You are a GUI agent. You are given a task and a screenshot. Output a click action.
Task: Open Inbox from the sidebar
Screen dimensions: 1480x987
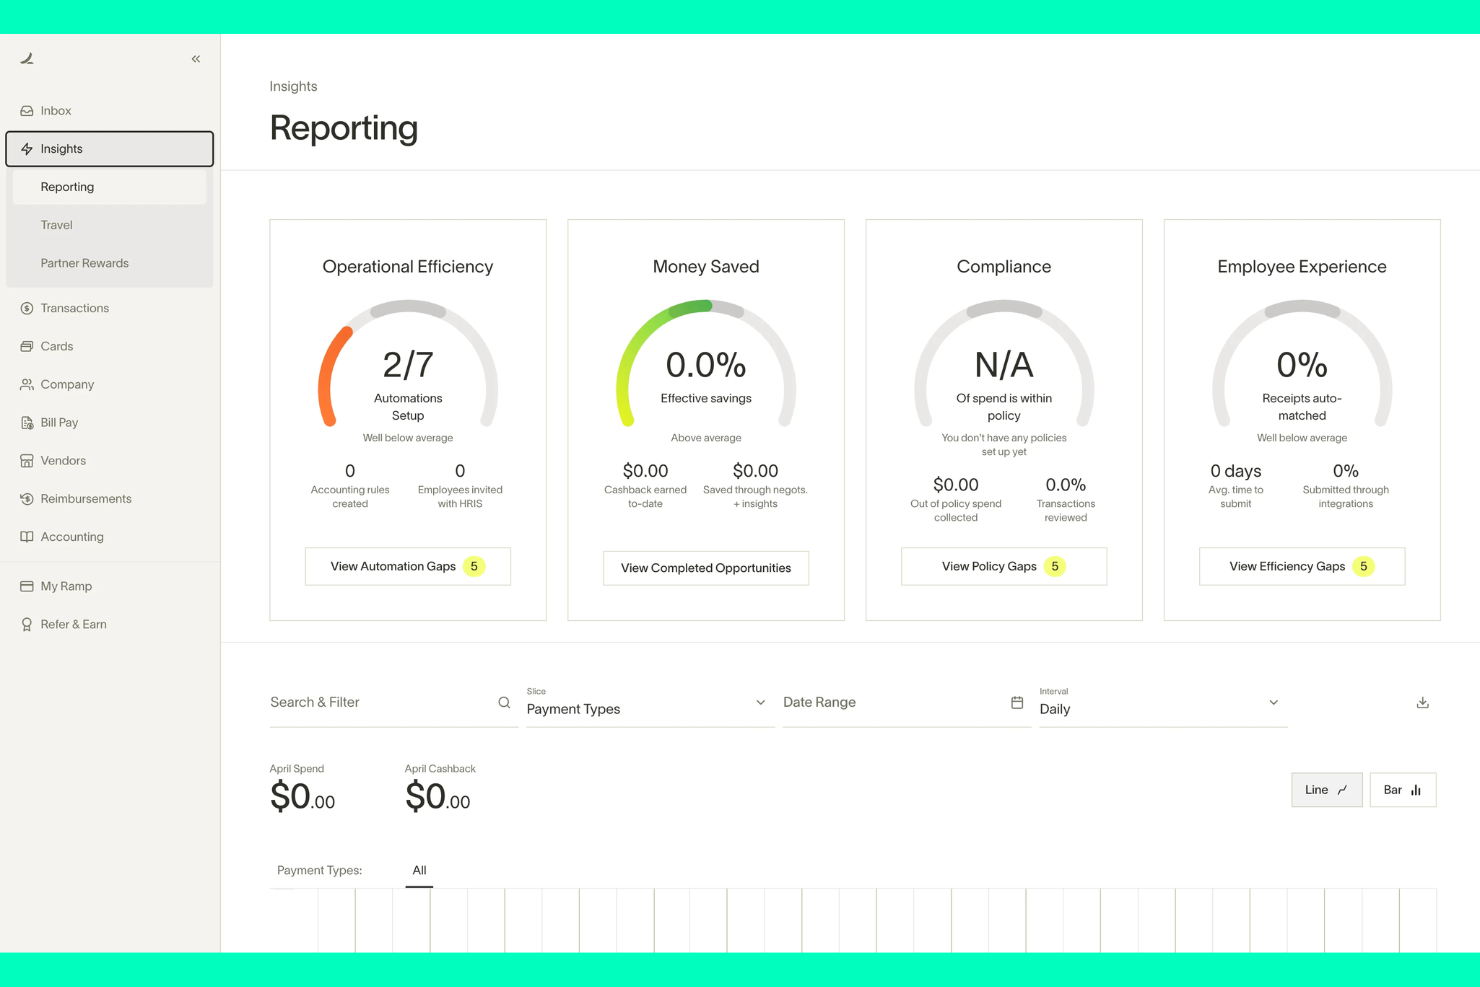tap(56, 111)
